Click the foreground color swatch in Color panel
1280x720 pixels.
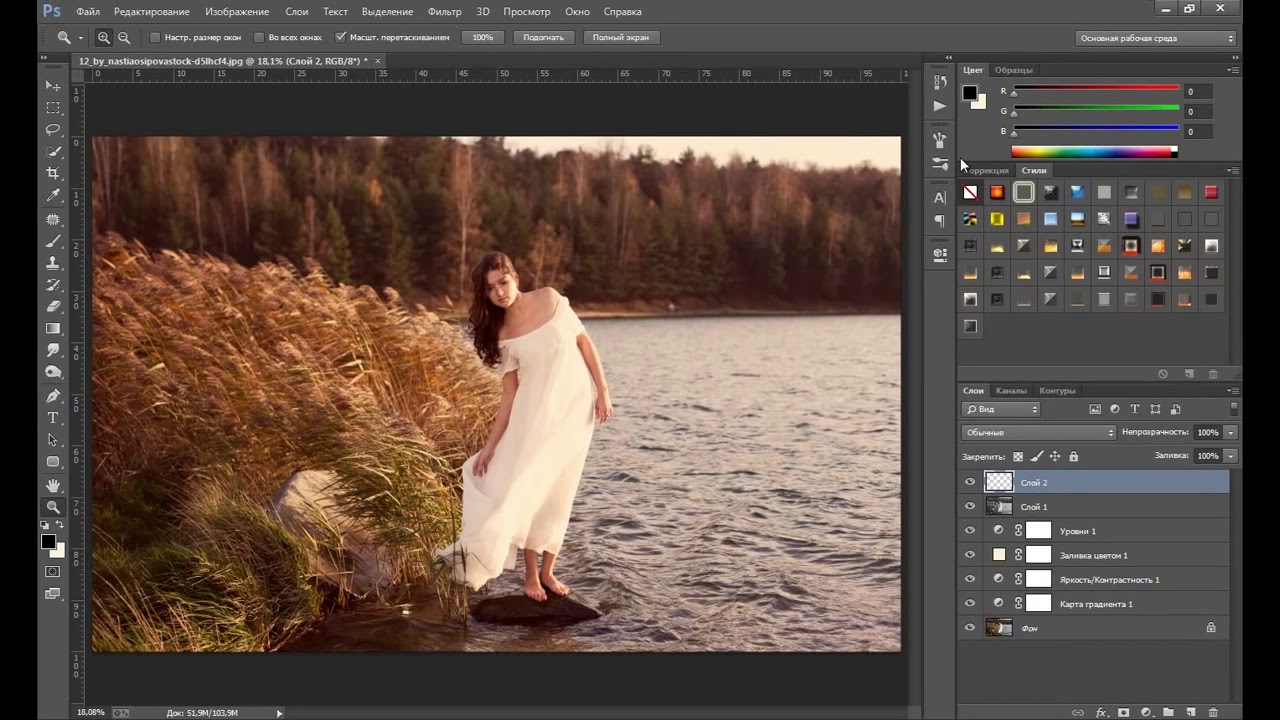(969, 93)
